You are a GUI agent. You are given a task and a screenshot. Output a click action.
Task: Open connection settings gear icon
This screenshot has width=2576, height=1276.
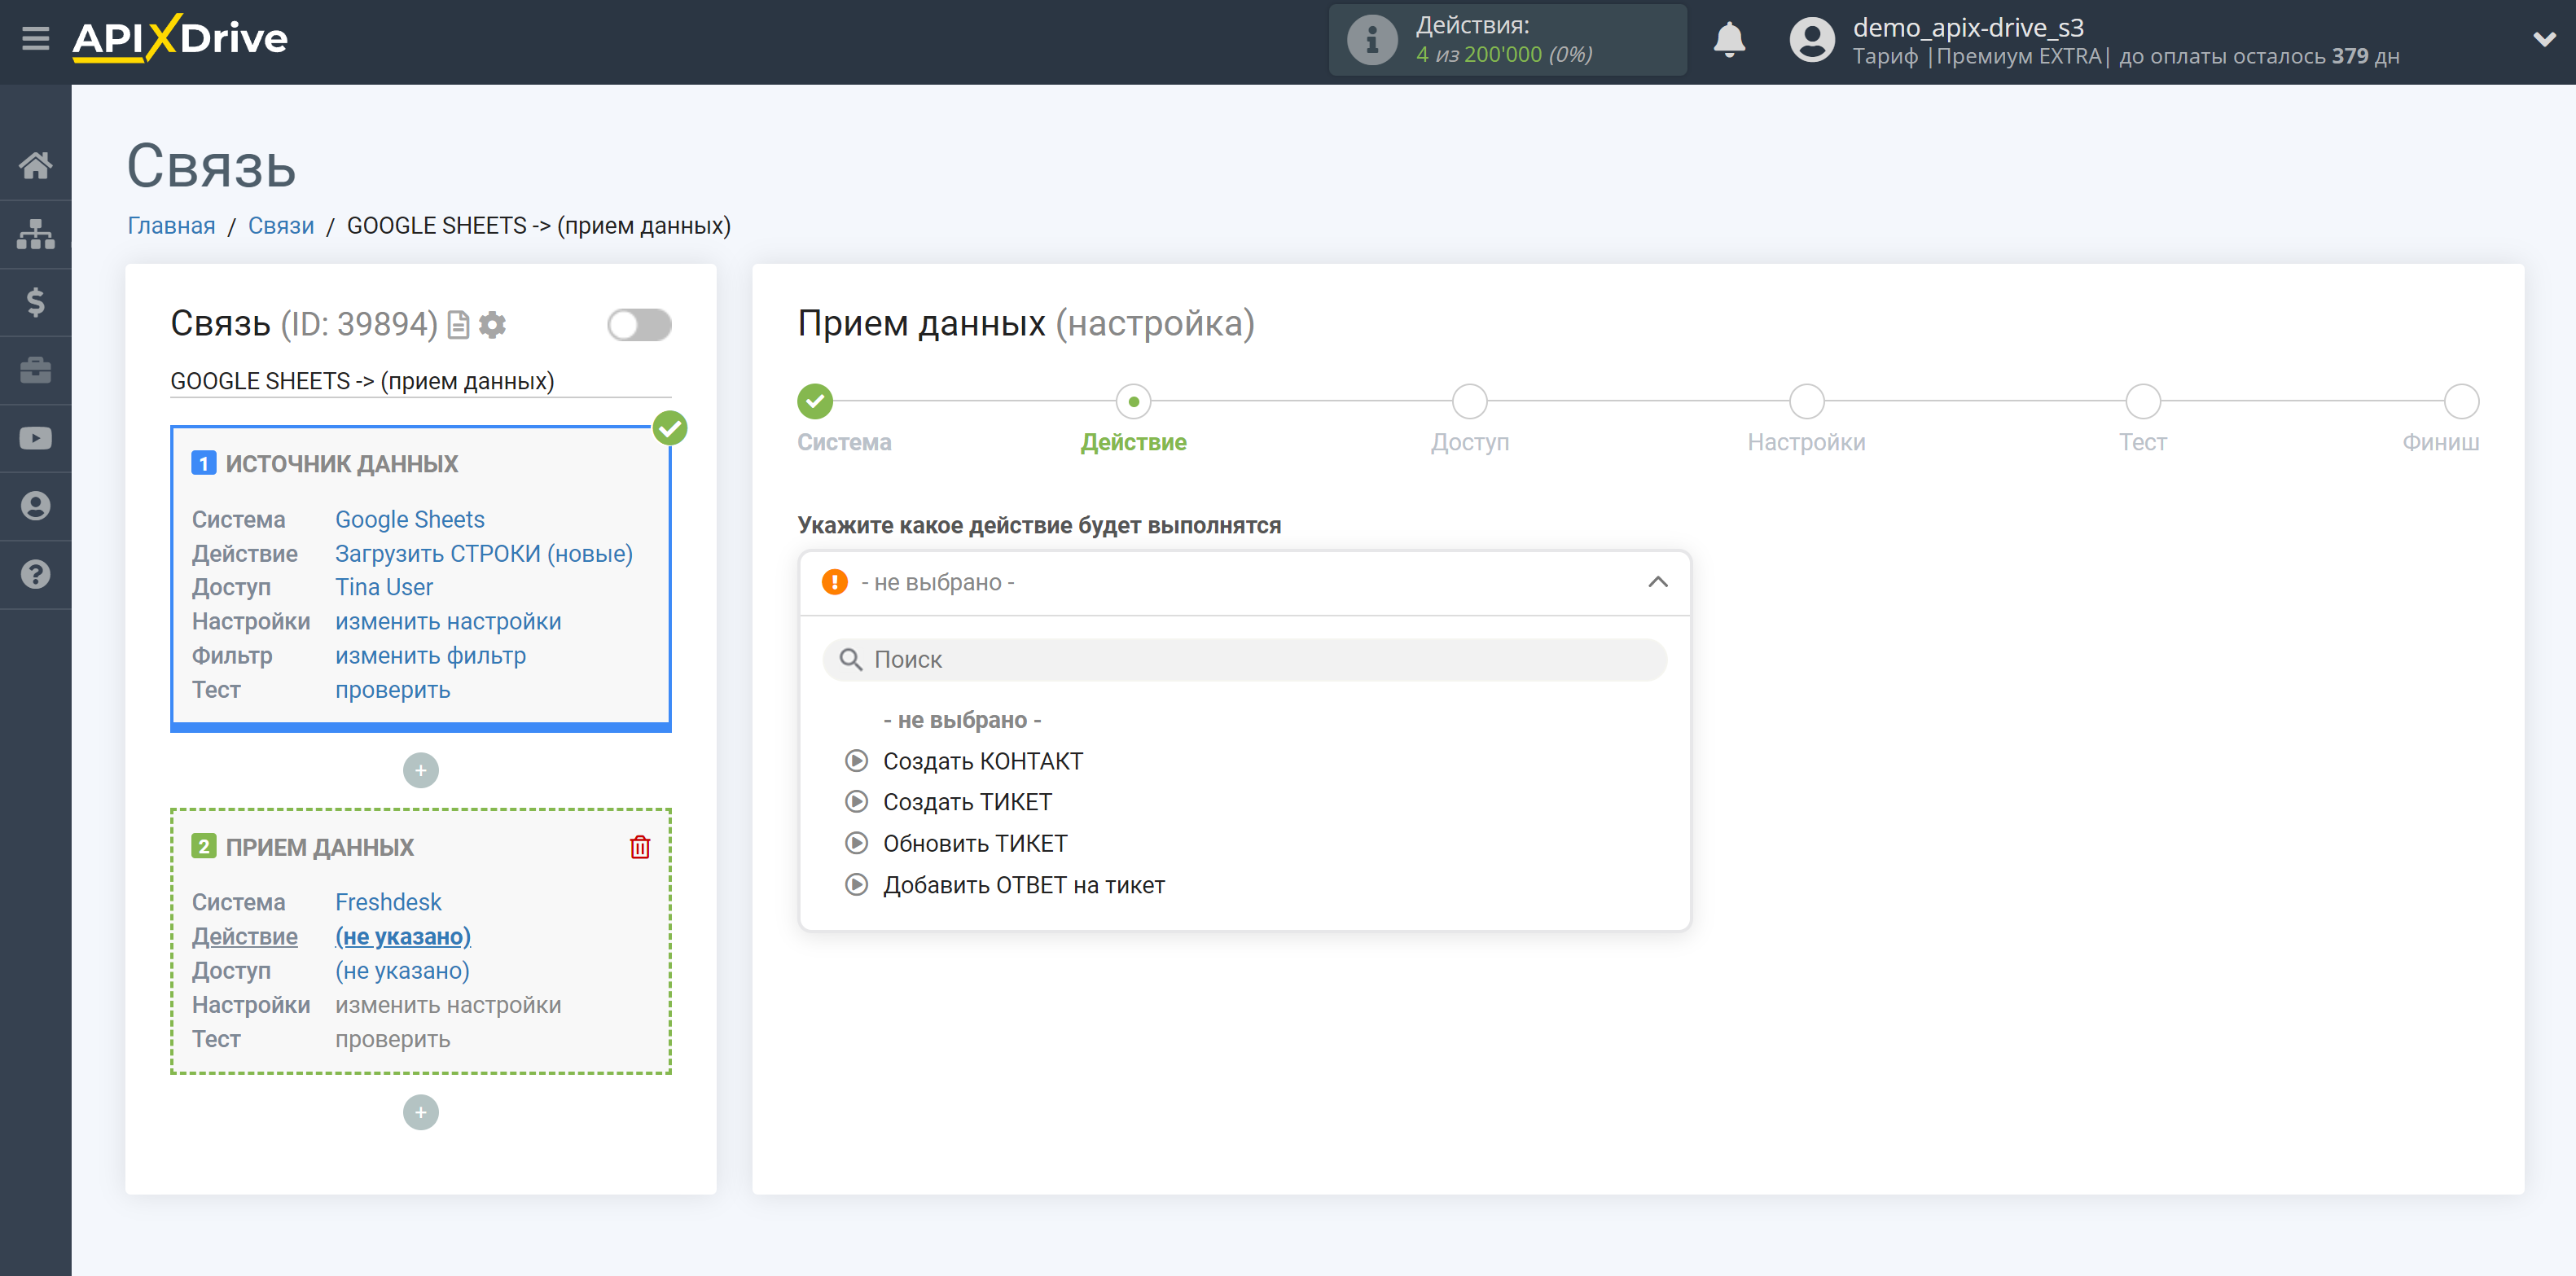click(492, 325)
